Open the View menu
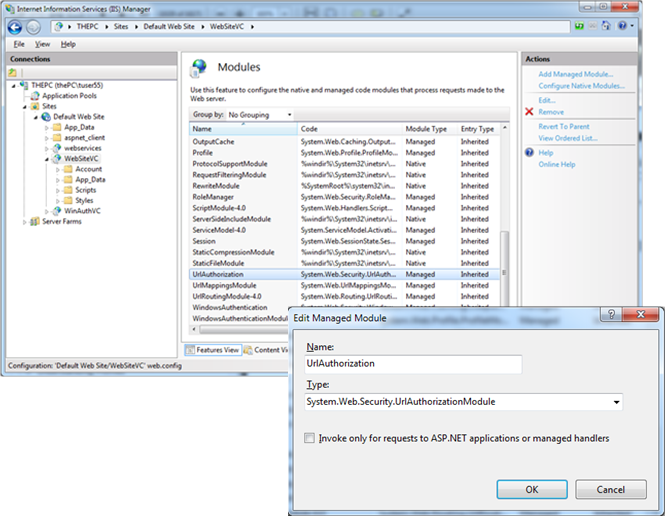 pyautogui.click(x=42, y=44)
